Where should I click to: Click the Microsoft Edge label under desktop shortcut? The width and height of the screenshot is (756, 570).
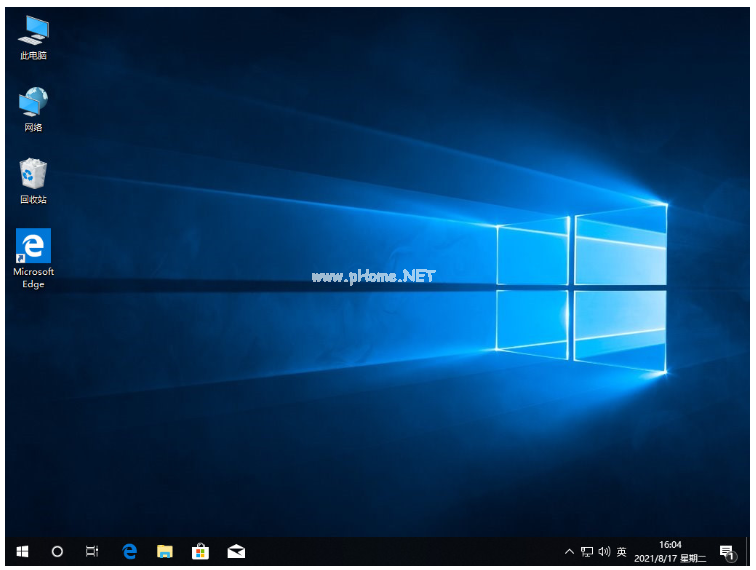click(x=33, y=278)
